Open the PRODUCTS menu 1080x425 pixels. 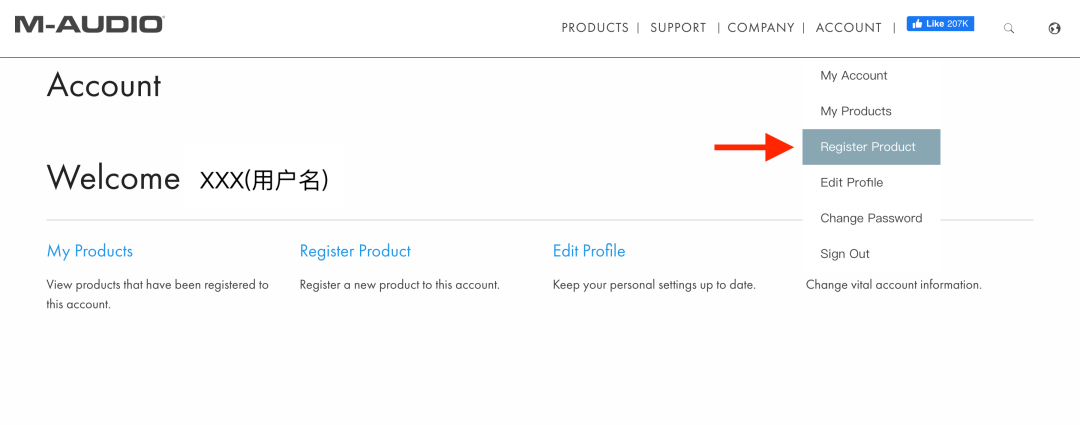tap(595, 28)
